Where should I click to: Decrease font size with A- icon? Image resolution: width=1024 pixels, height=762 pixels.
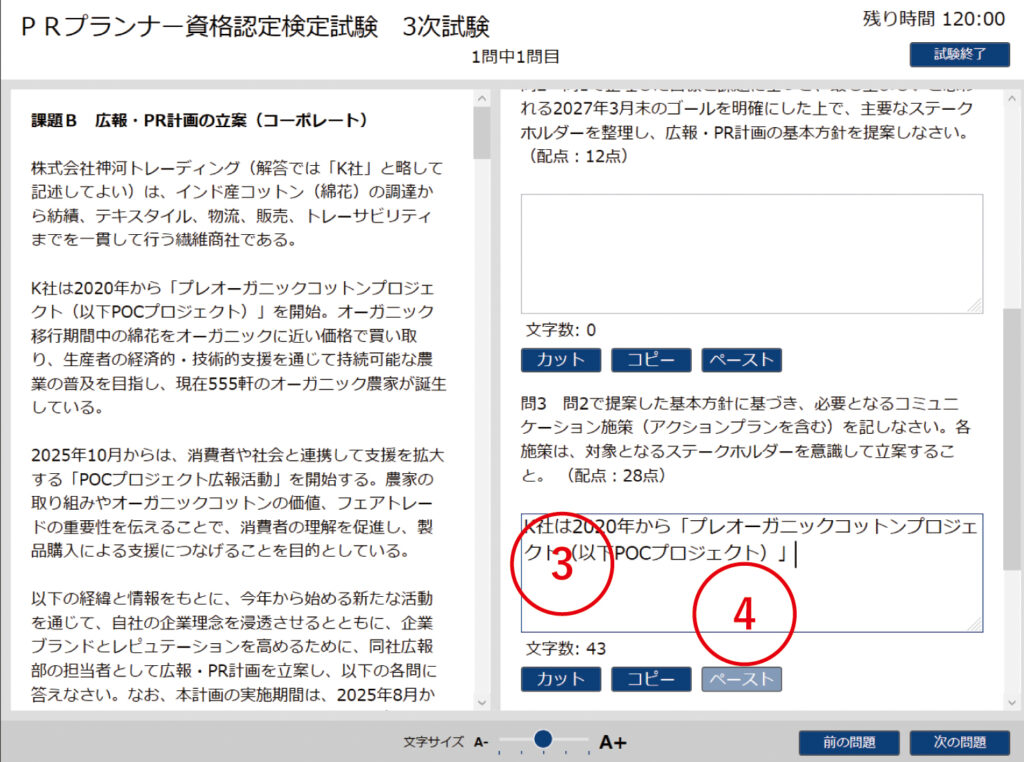click(x=481, y=742)
